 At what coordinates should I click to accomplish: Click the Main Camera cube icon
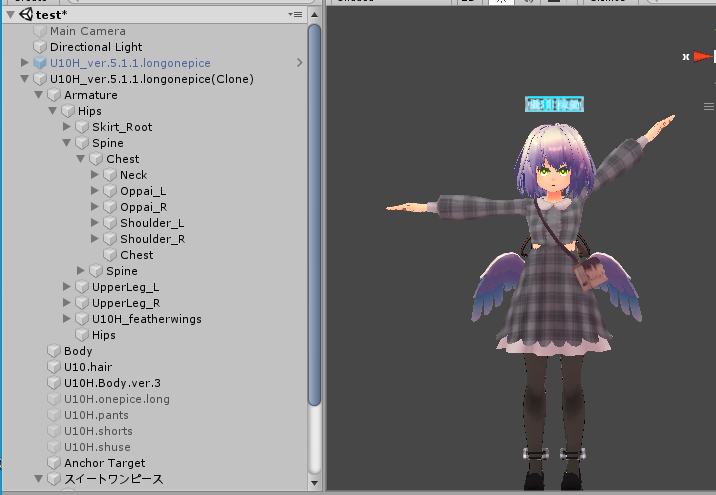(x=40, y=31)
